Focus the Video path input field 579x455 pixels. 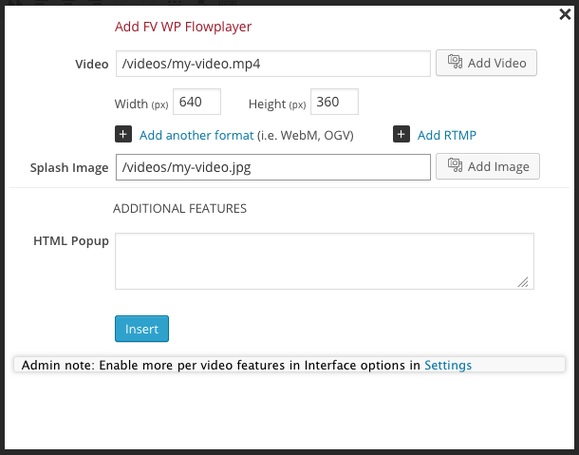[x=273, y=64]
